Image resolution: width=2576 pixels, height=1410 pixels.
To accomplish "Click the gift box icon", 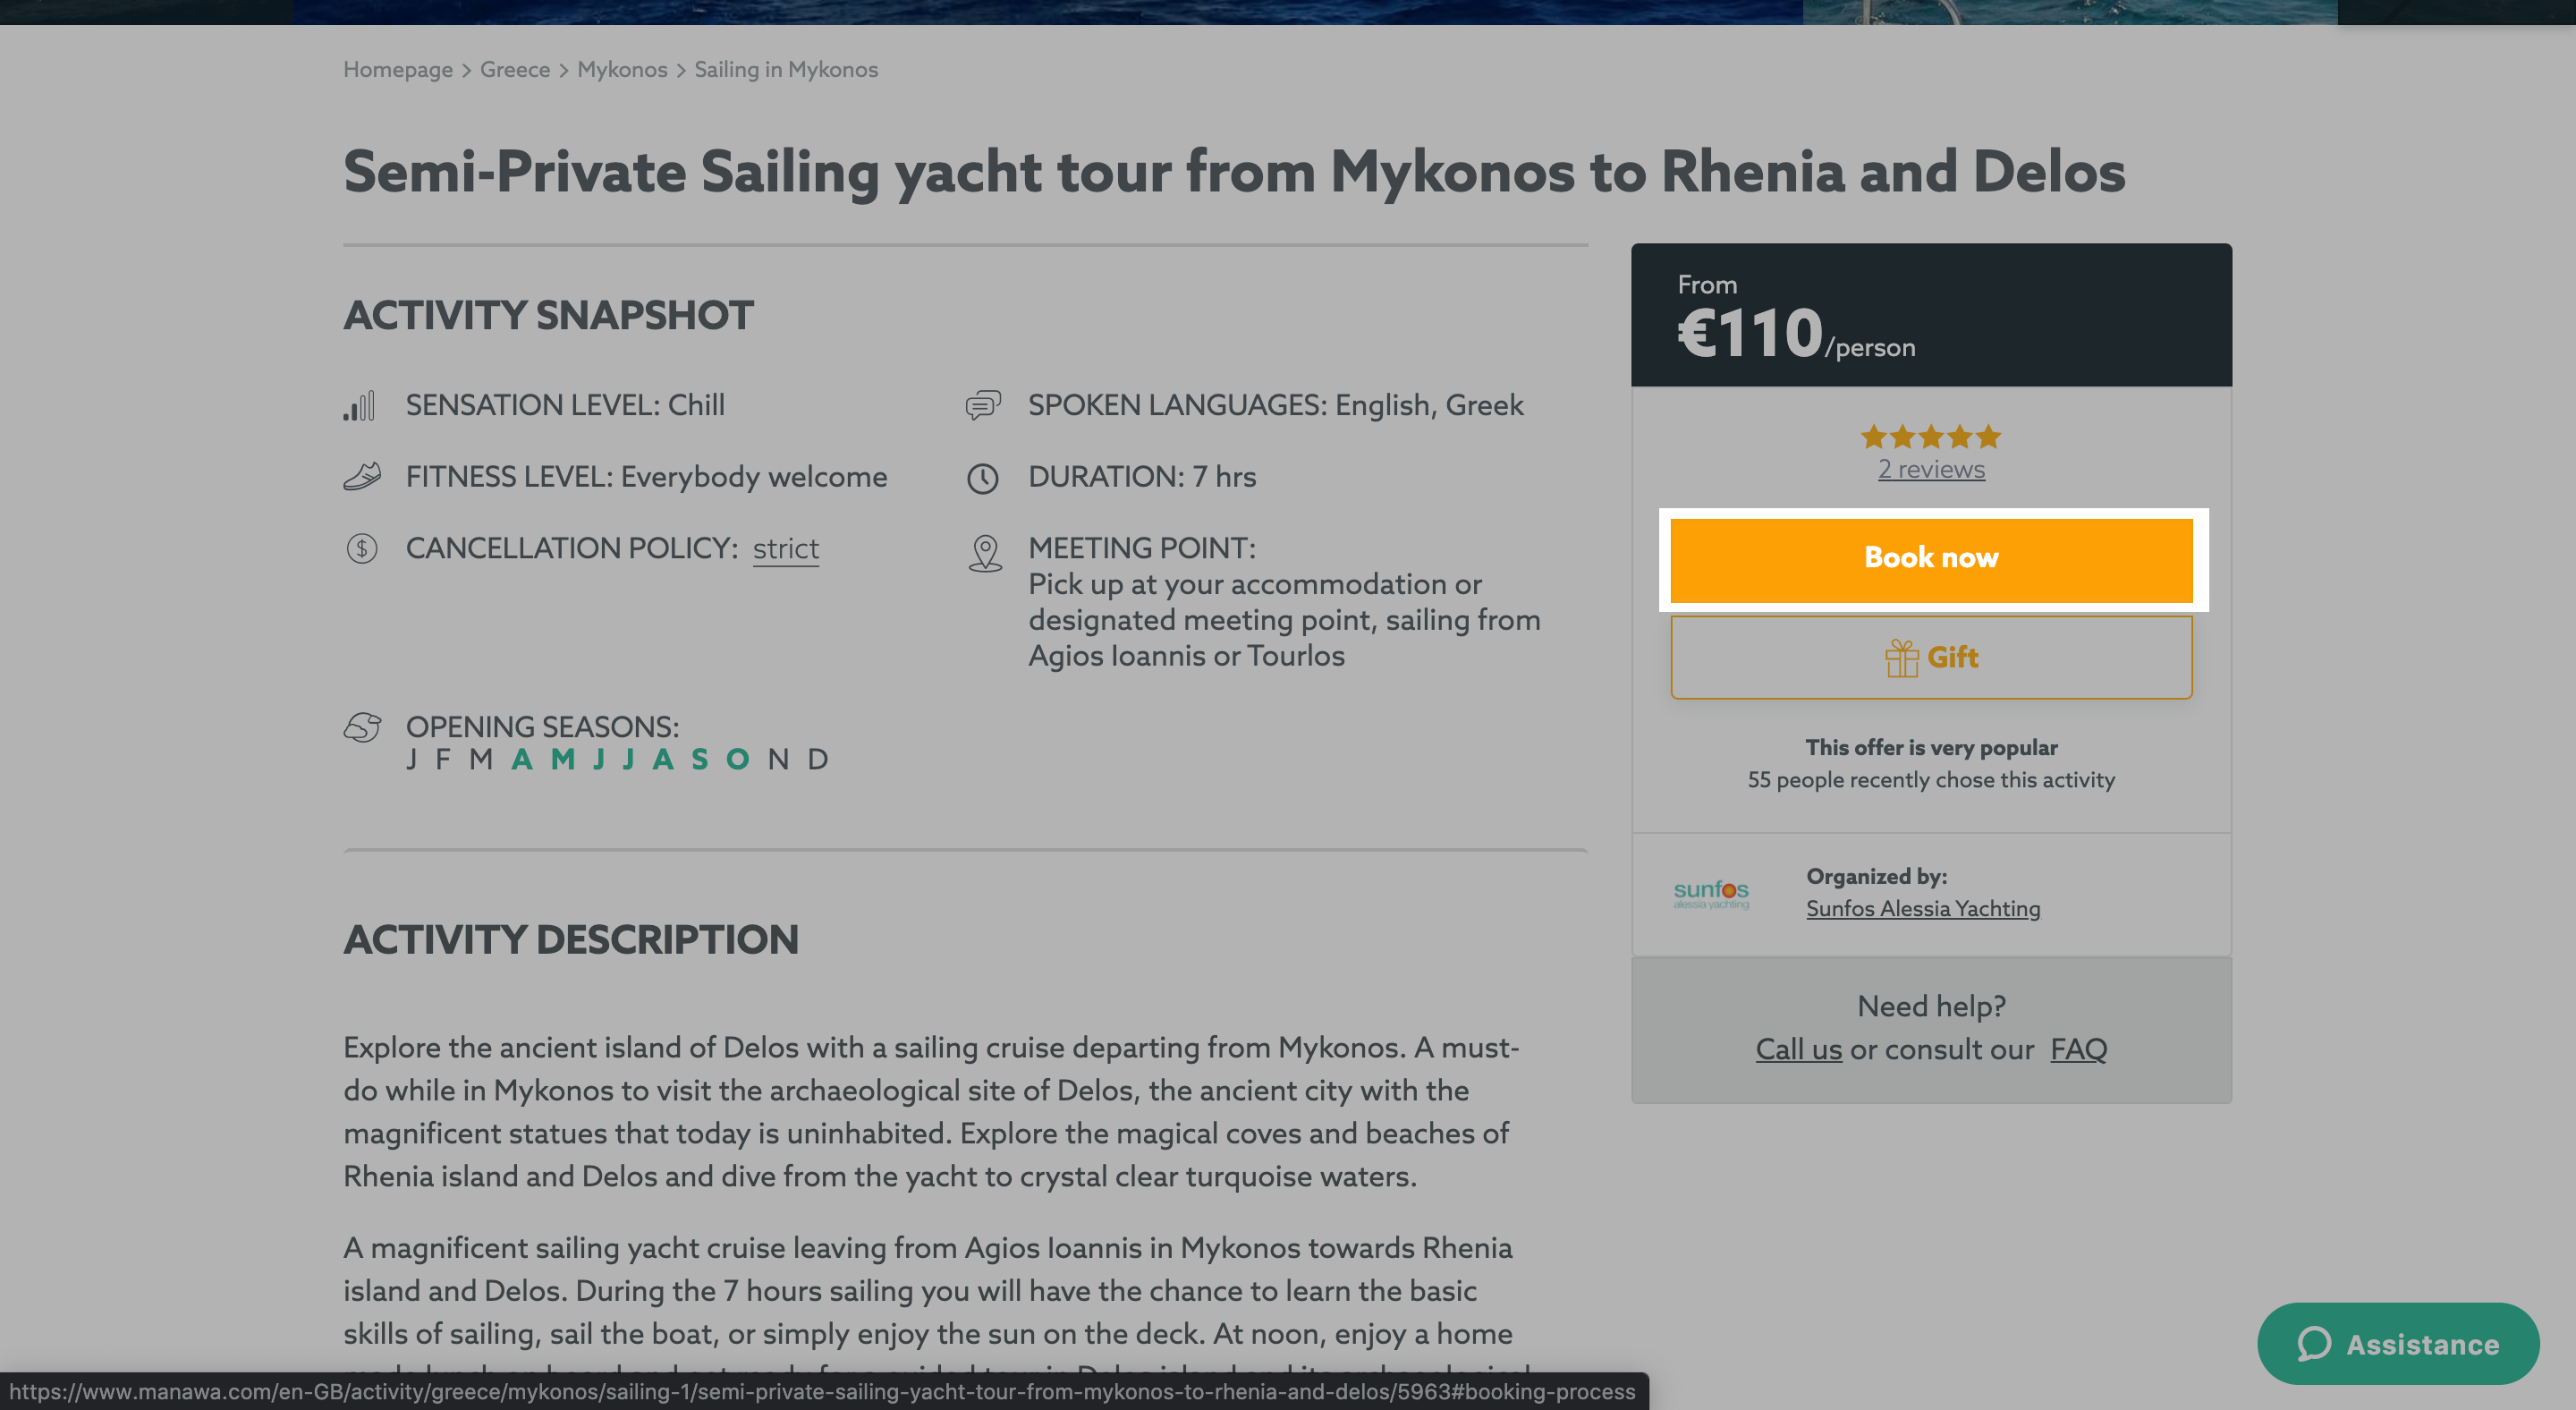I will (x=1901, y=658).
